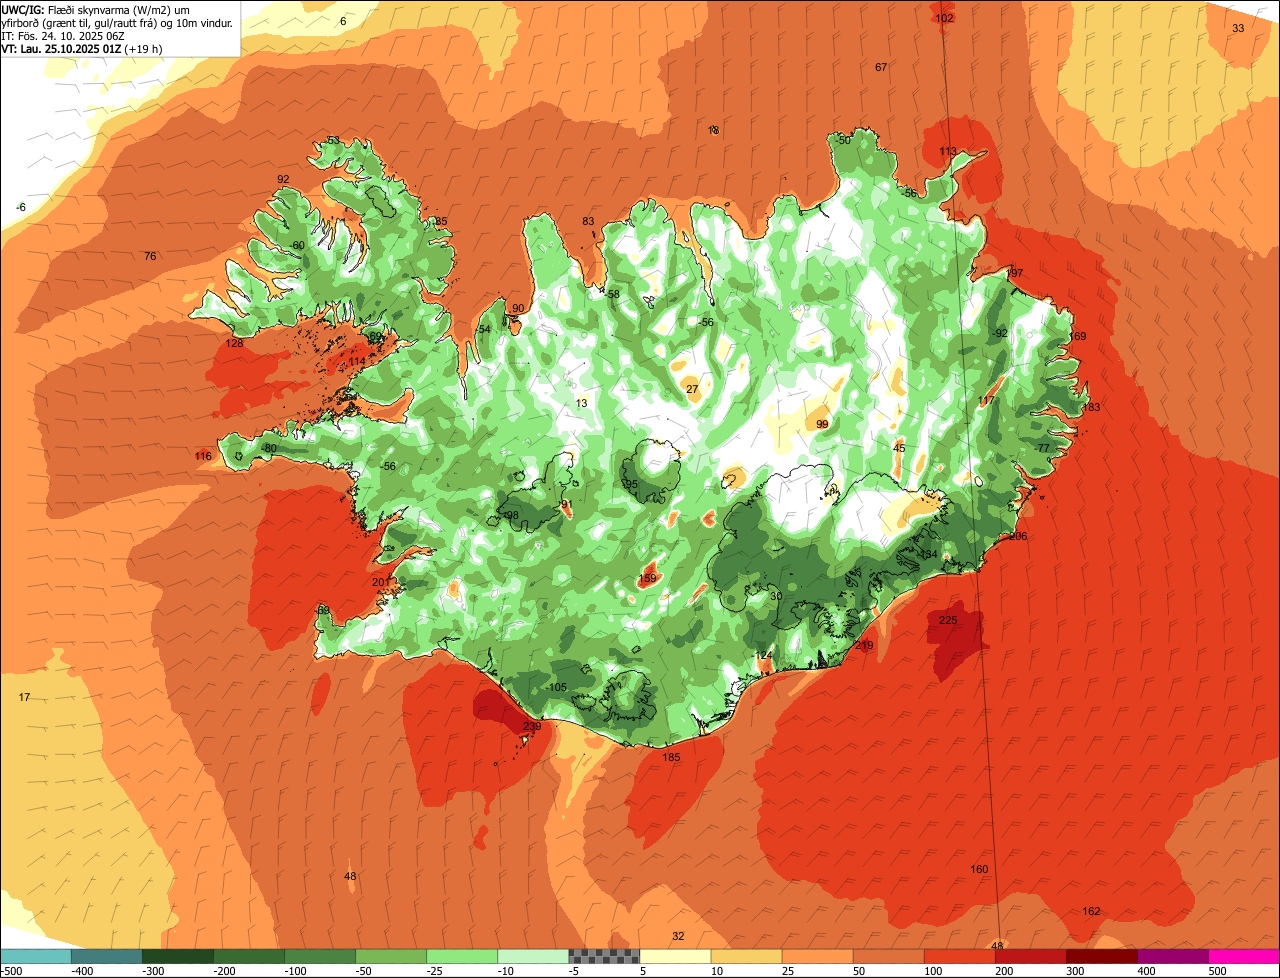Click the map value 225
The image size is (1280, 978).
coord(948,620)
